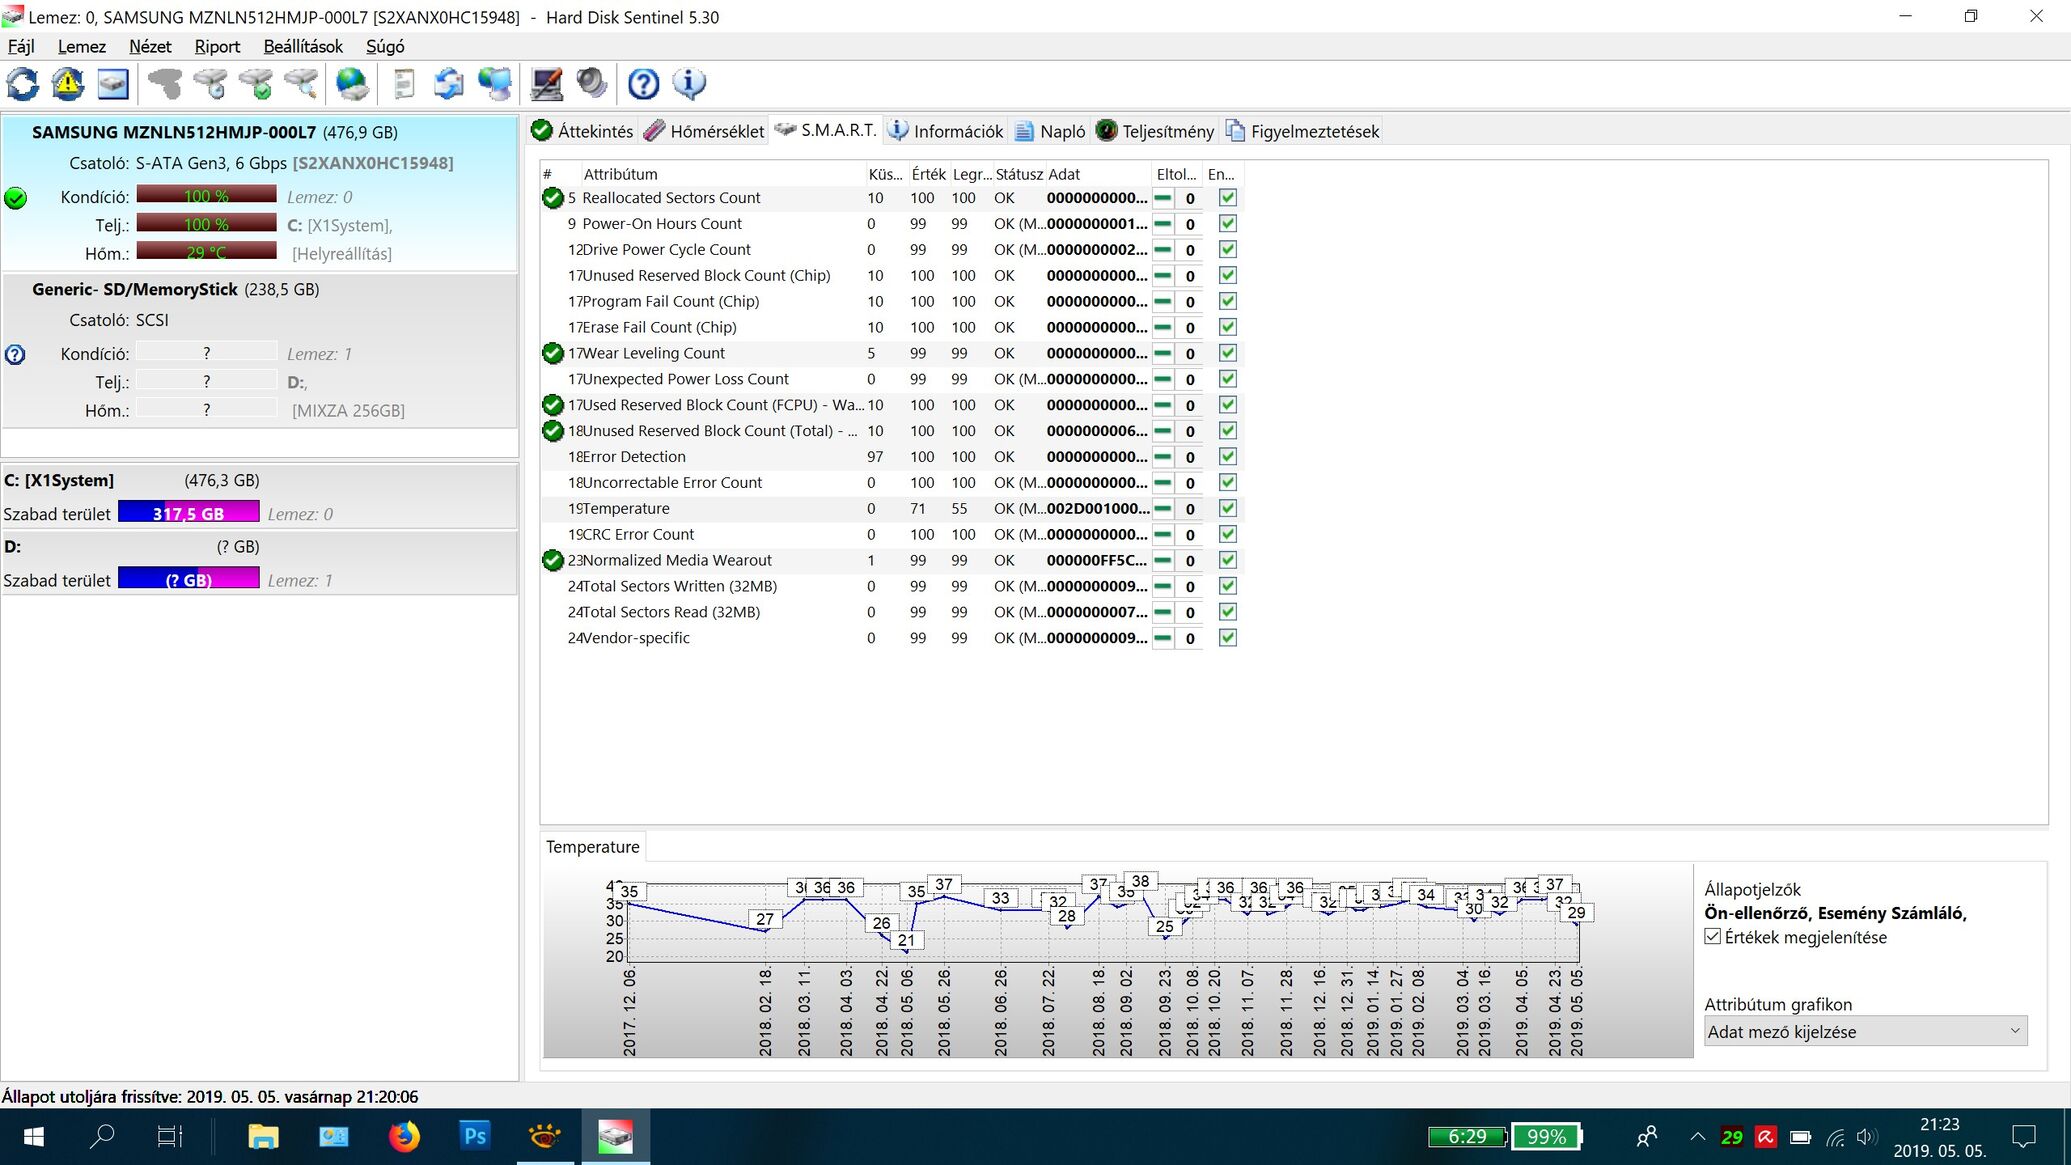Click offset value for Reallocated Sectors Count
Viewport: 2071px width, 1165px height.
pos(1190,198)
